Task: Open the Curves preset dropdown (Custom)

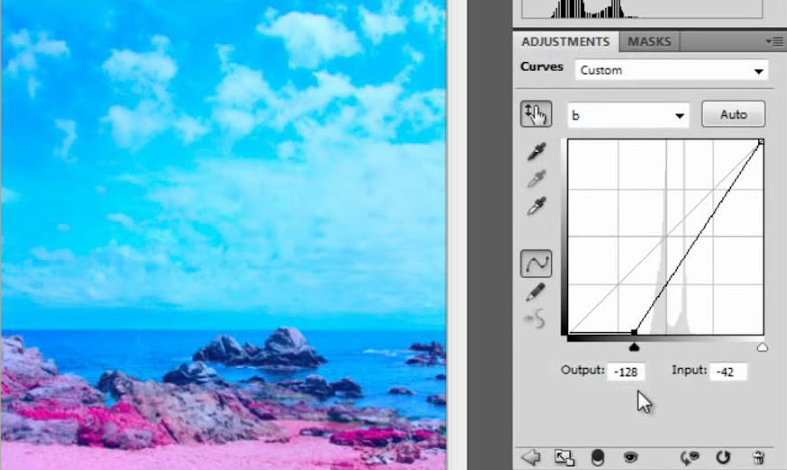Action: 671,70
